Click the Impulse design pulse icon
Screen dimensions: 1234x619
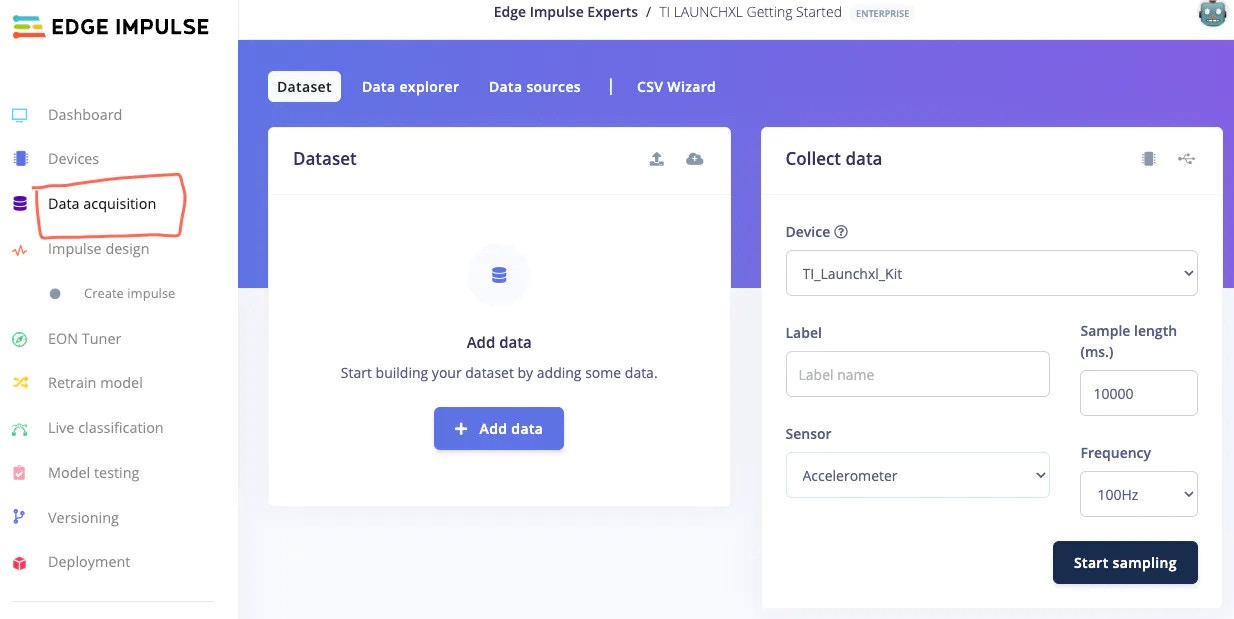coord(20,250)
